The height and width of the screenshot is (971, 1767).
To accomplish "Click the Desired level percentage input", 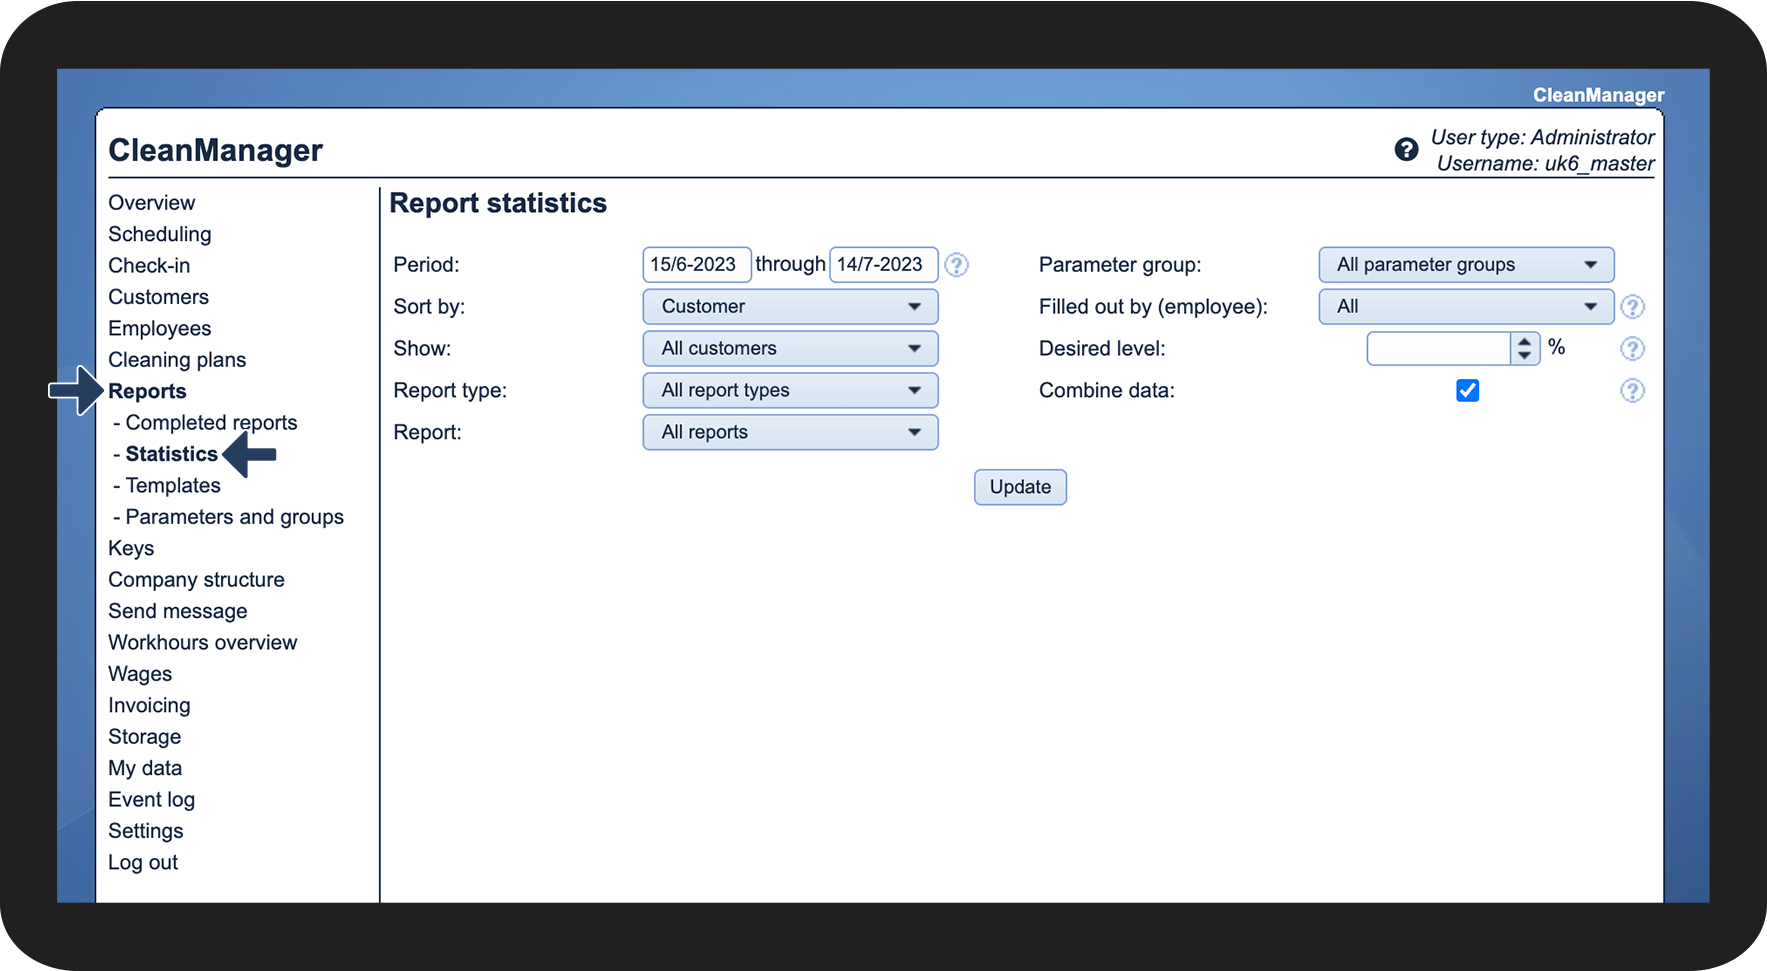I will pos(1438,349).
